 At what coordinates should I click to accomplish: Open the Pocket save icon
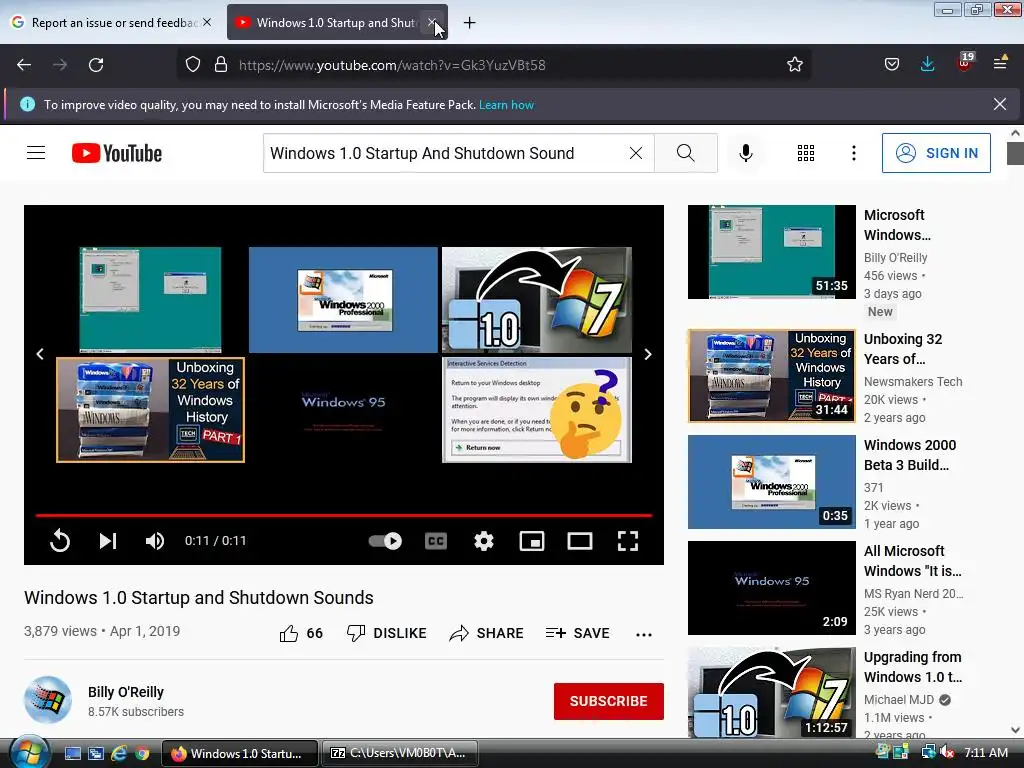891,65
